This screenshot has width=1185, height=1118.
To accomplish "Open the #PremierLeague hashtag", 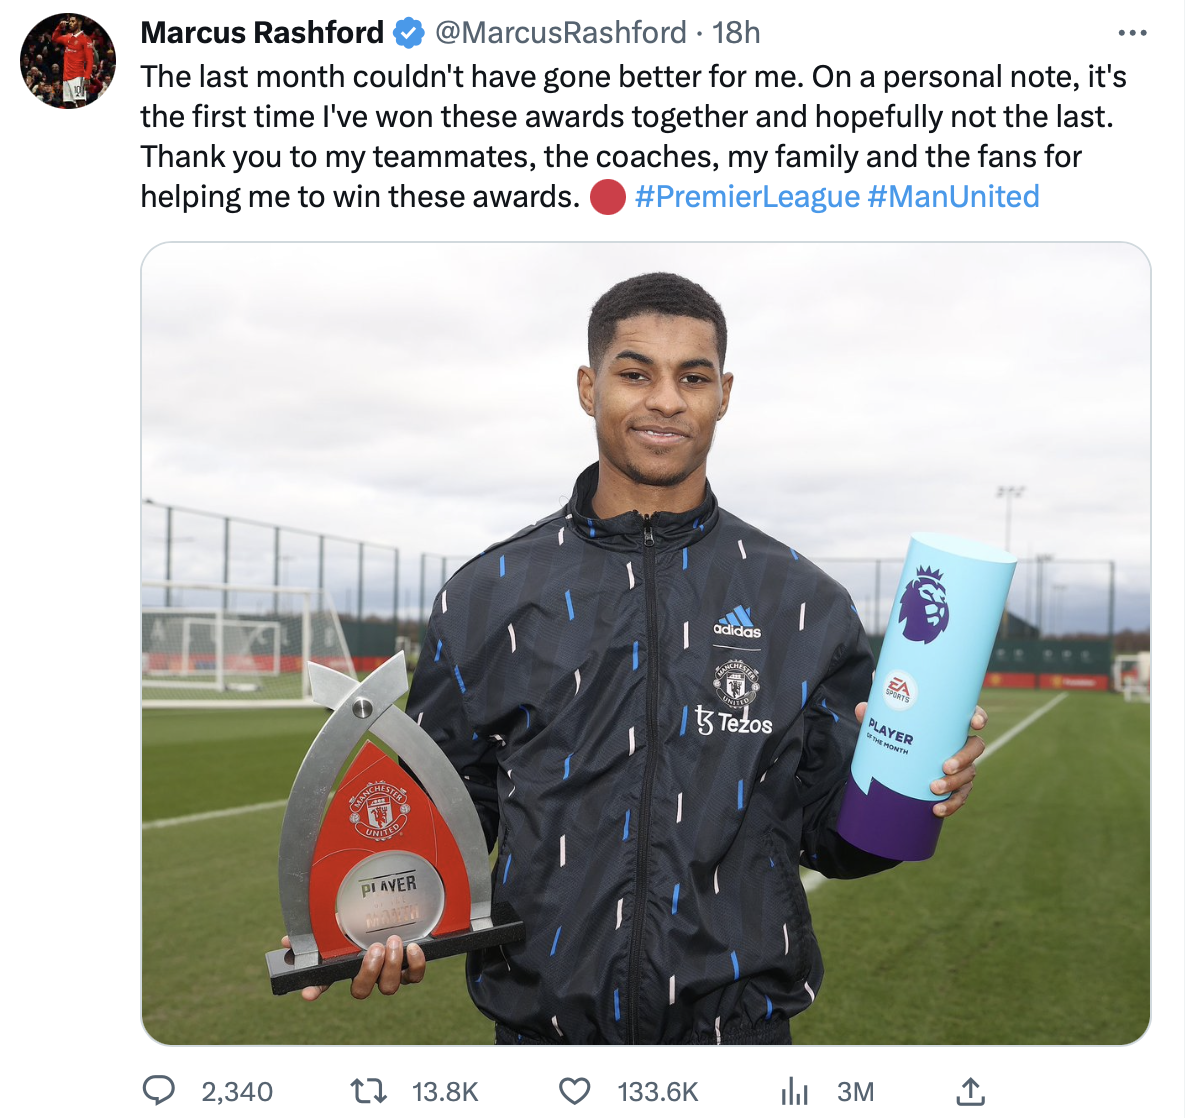I will click(x=747, y=197).
